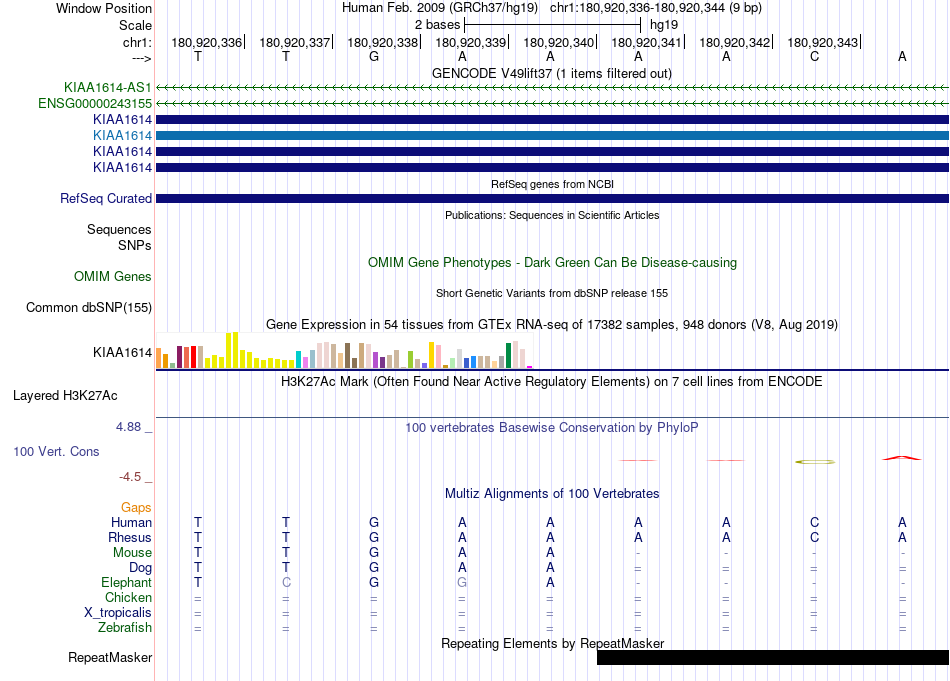Select the light blue KIAA1614 transcript label
950x681 pixels.
click(x=122, y=136)
